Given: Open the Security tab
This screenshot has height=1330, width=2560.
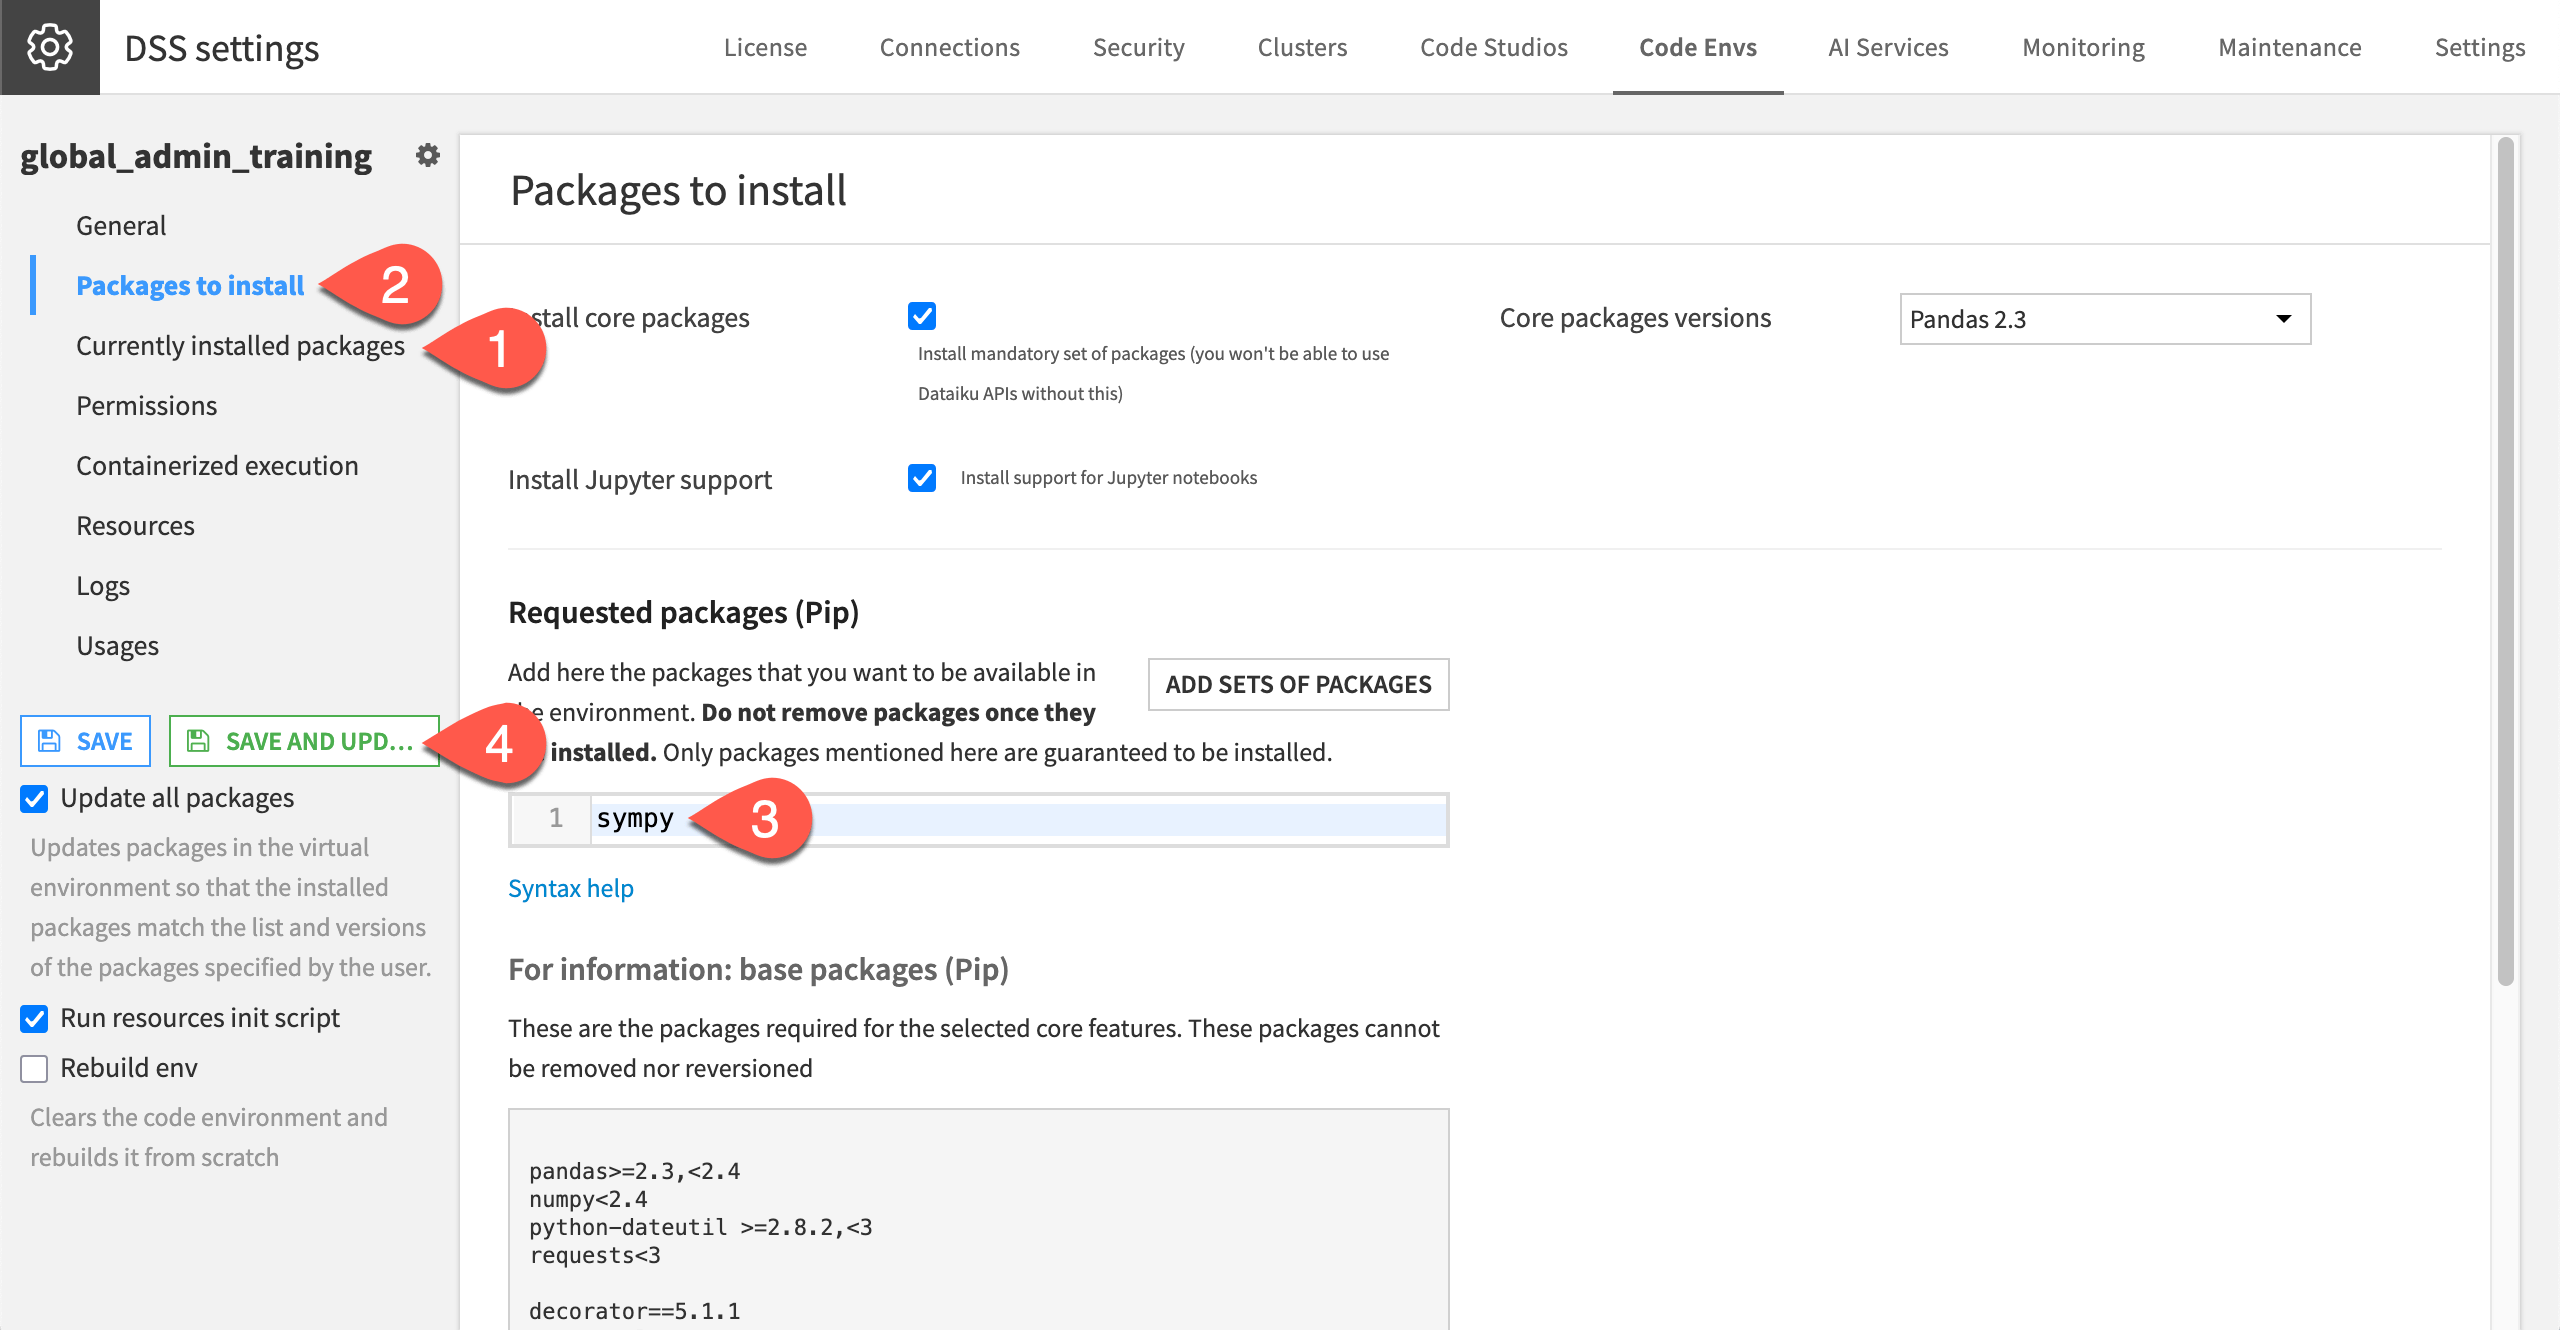Looking at the screenshot, I should coord(1138,47).
